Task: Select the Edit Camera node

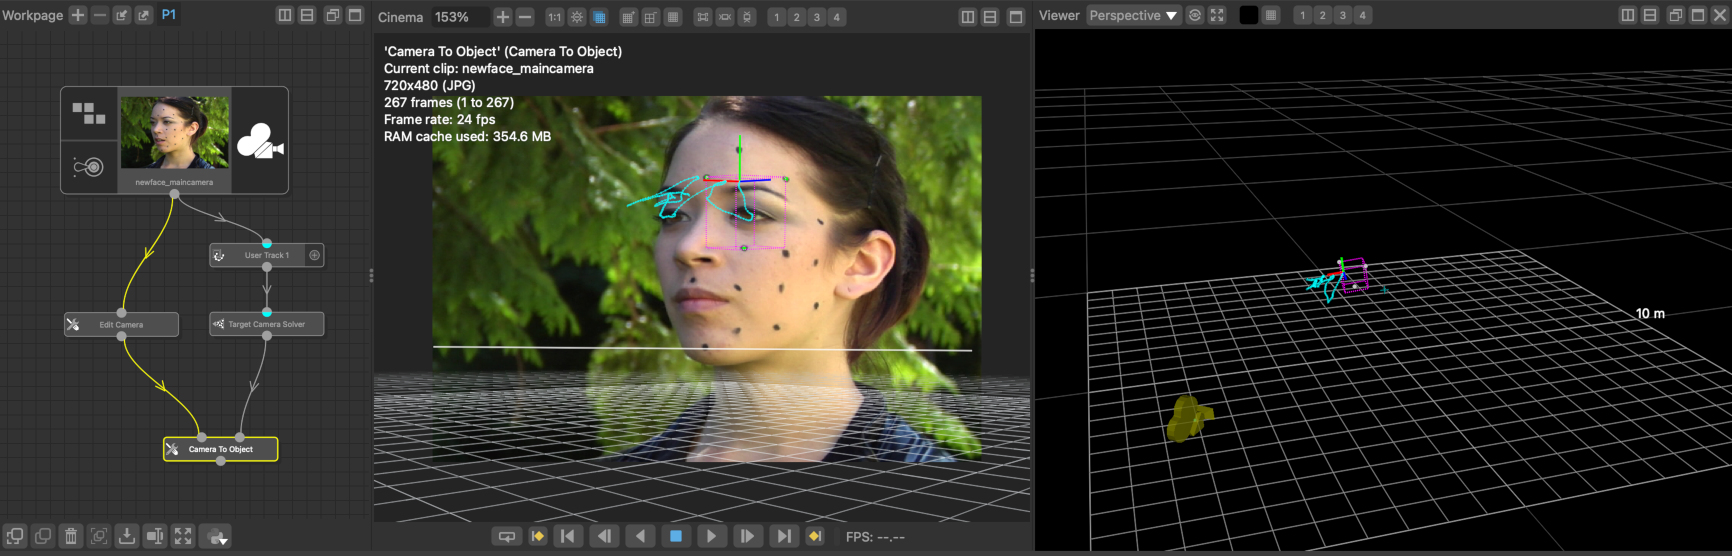Action: [121, 324]
